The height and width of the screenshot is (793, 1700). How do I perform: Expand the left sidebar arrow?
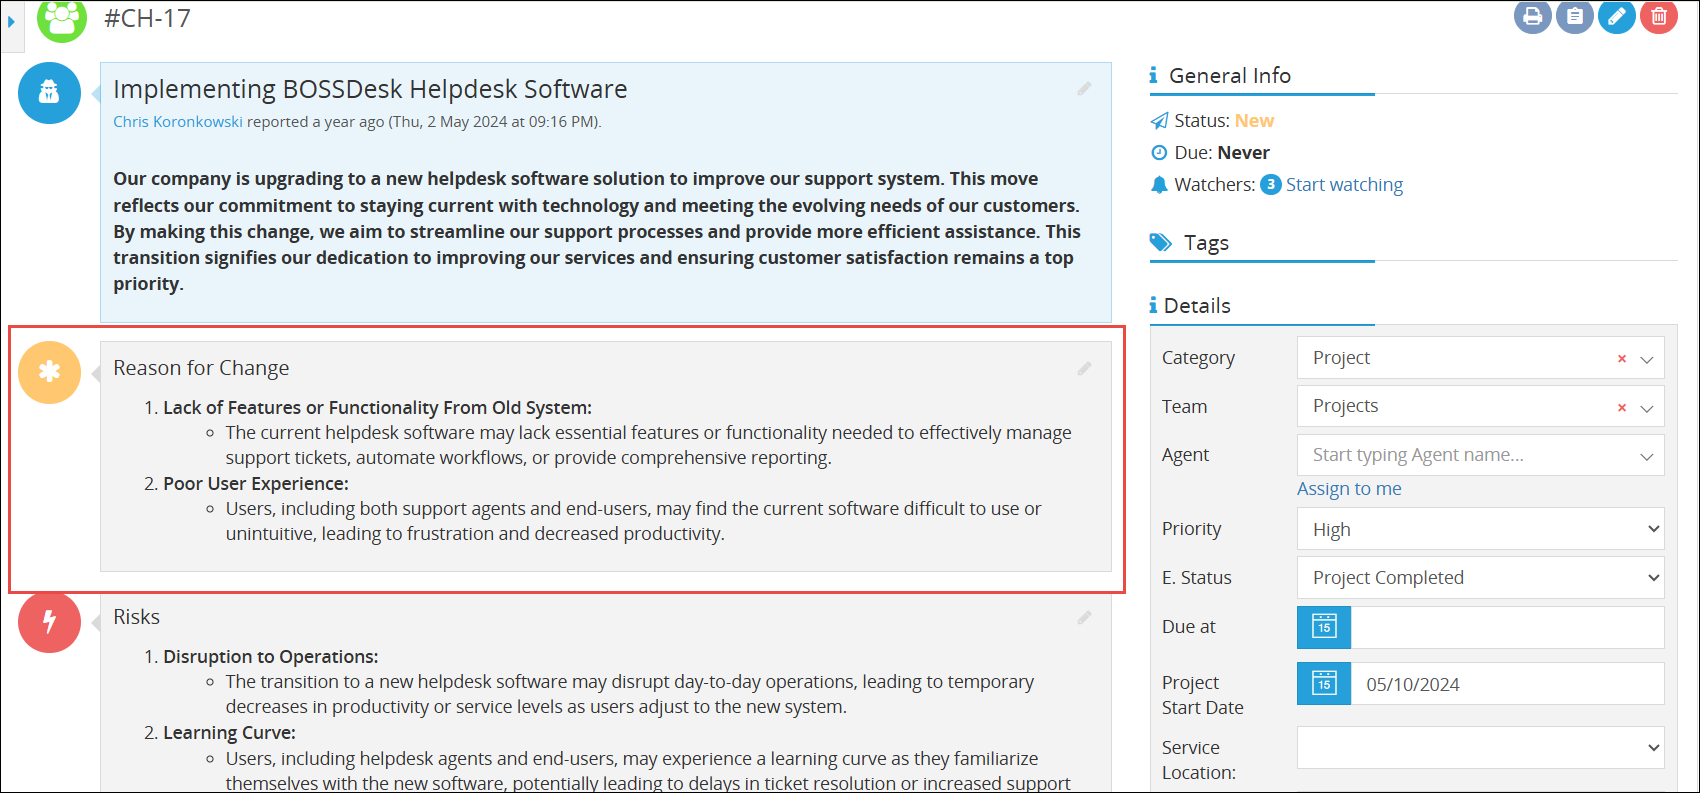click(x=11, y=21)
